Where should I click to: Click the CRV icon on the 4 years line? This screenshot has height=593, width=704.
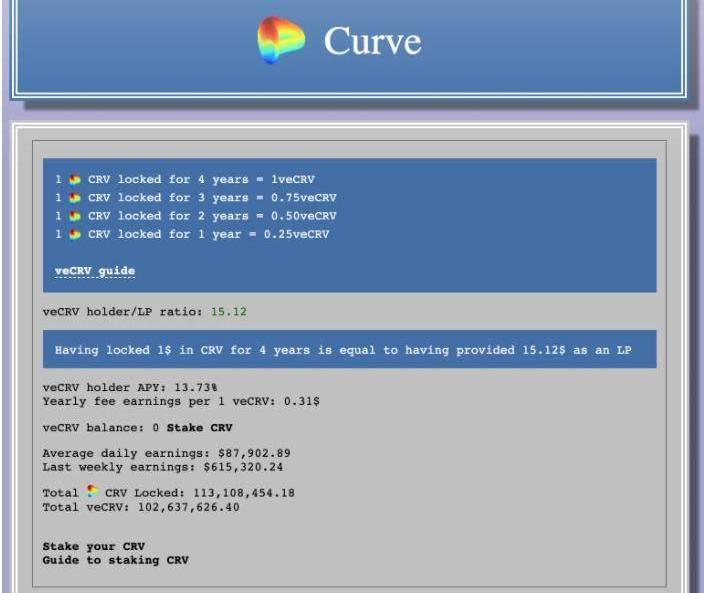tap(75, 180)
